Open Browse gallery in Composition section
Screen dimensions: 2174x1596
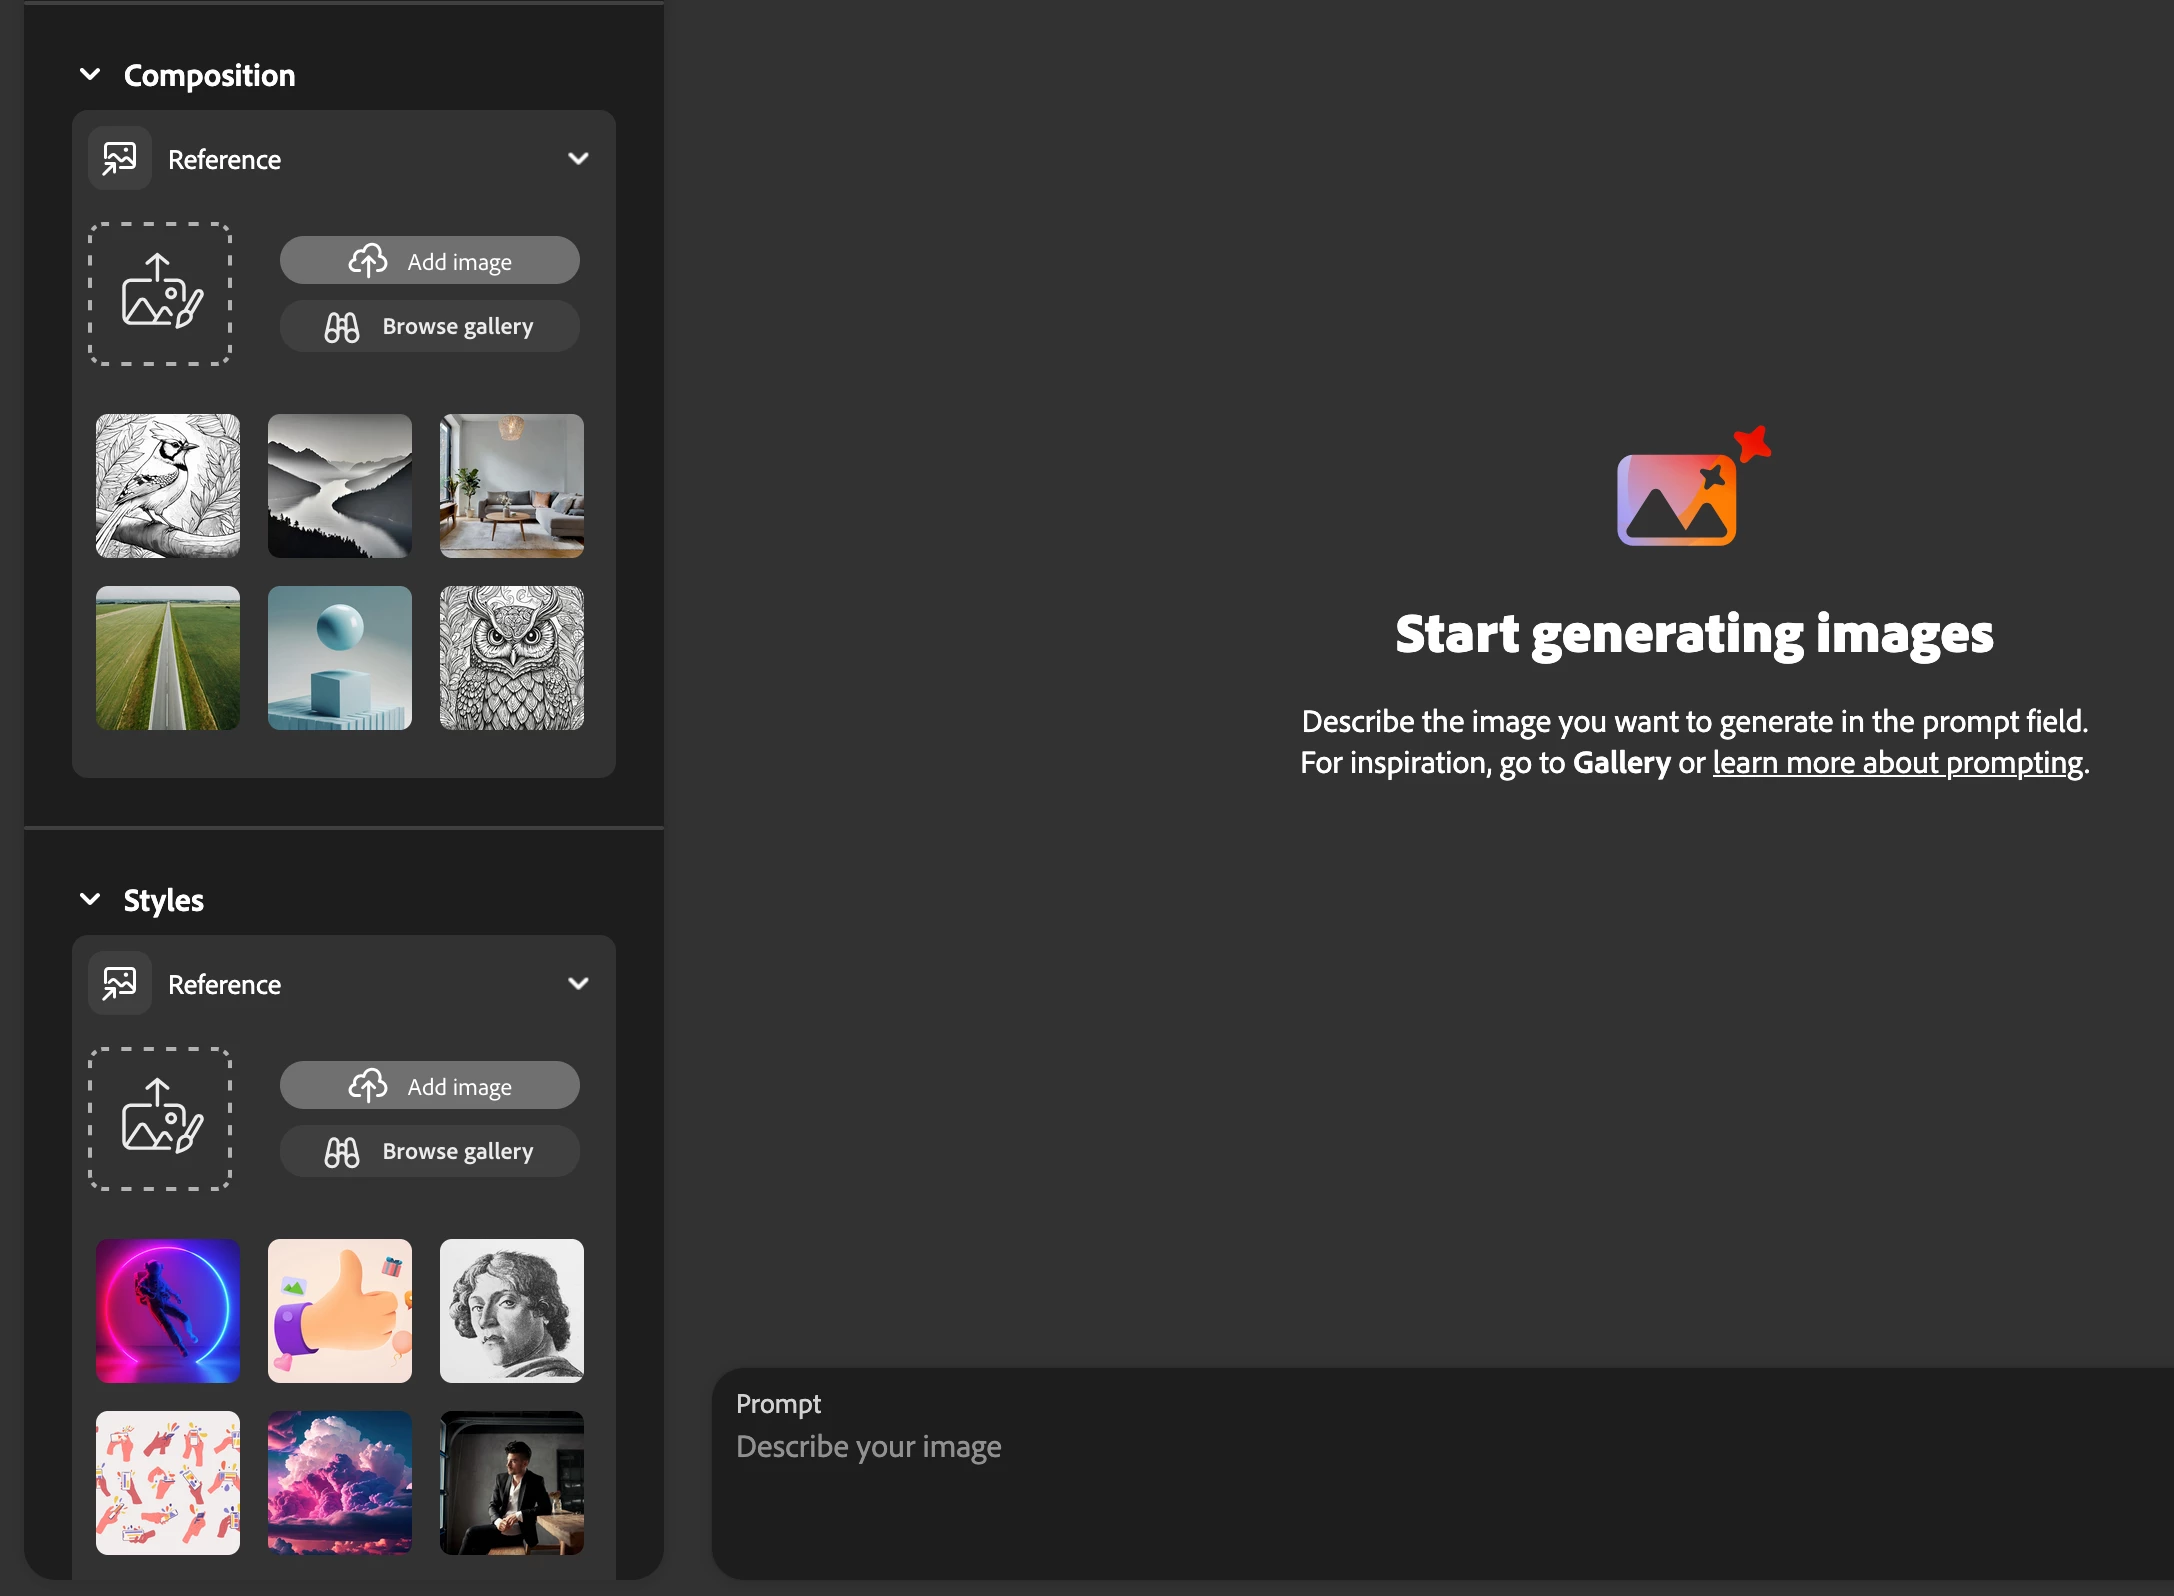point(430,326)
